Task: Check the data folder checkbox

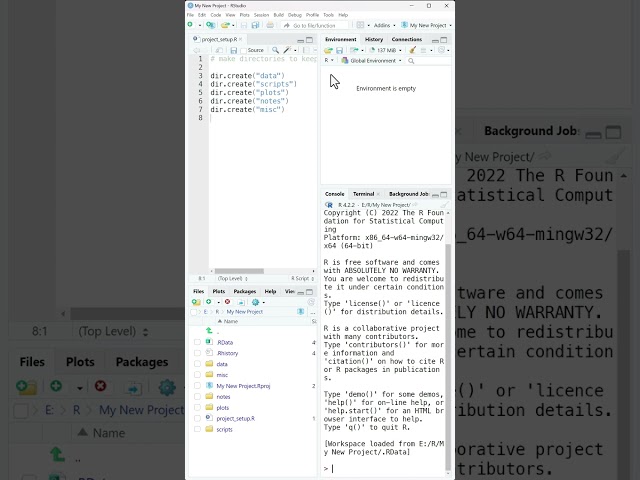Action: click(x=197, y=364)
